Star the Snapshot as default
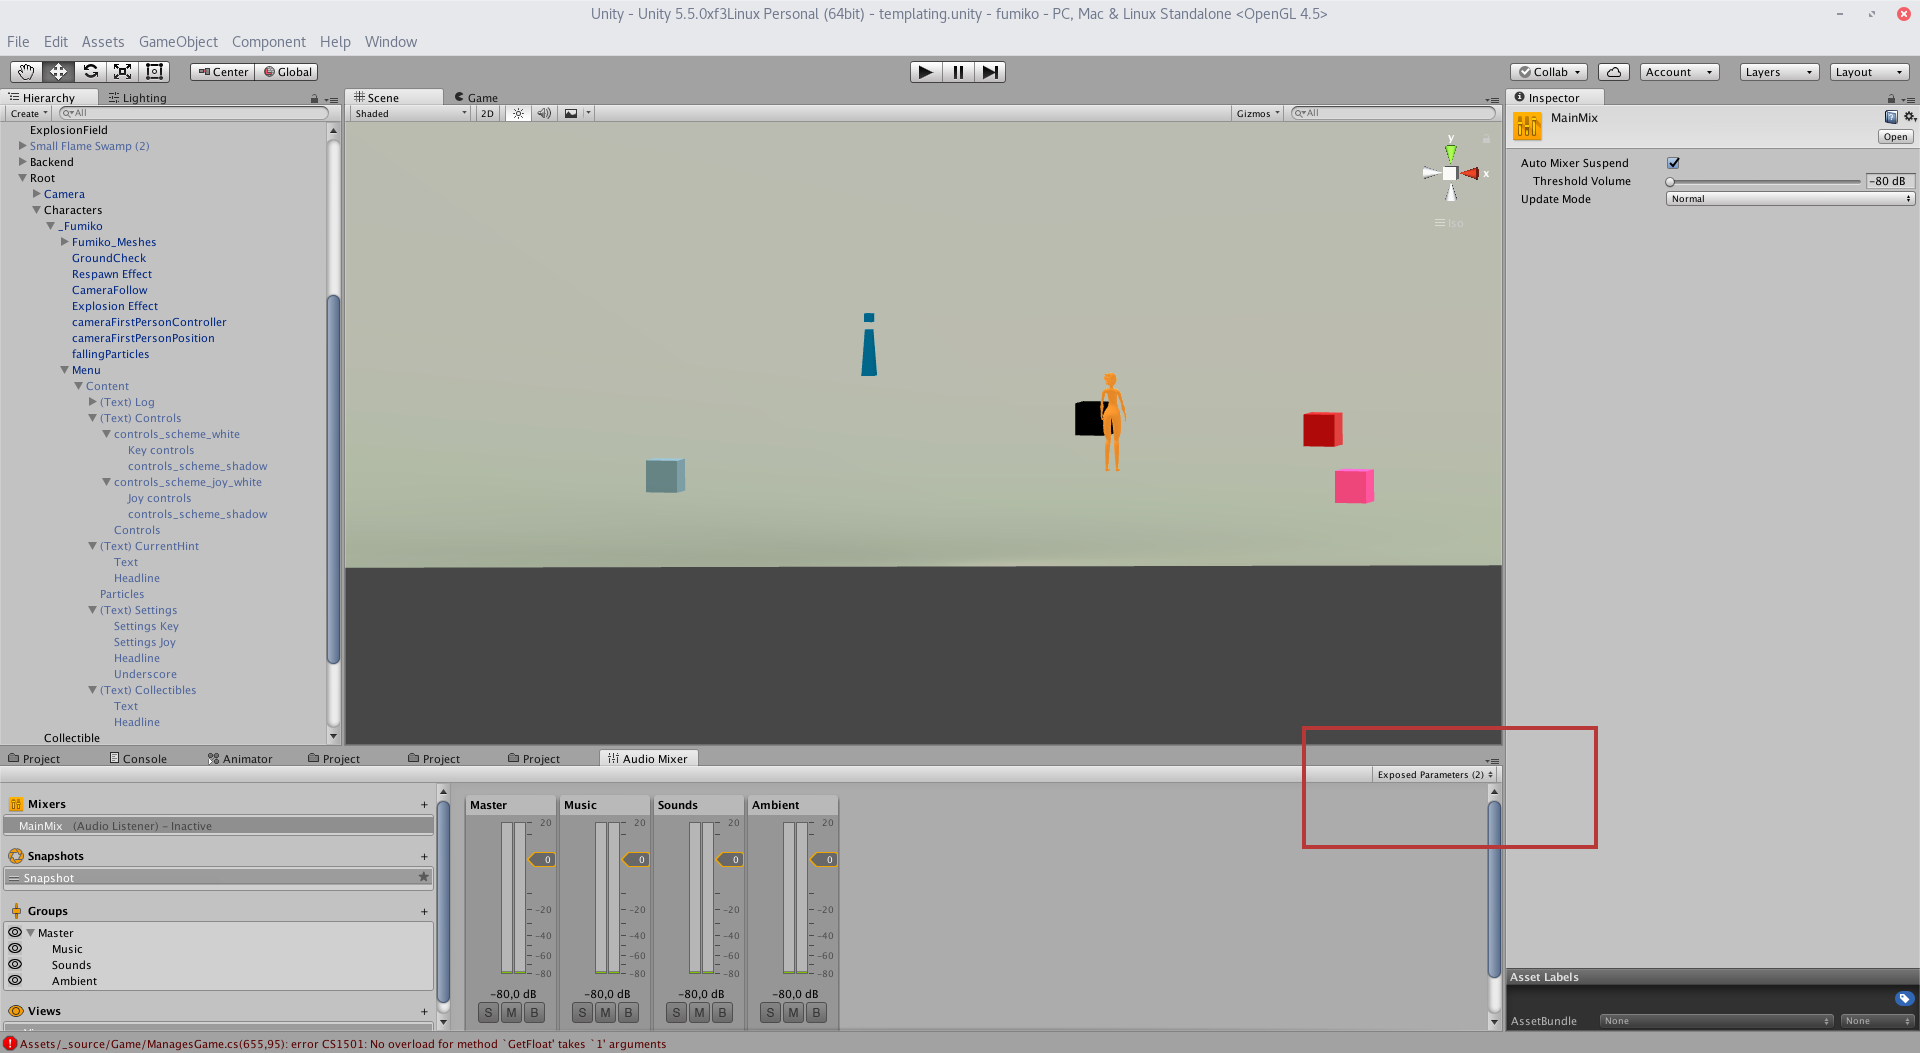Image resolution: width=1920 pixels, height=1053 pixels. pos(422,877)
